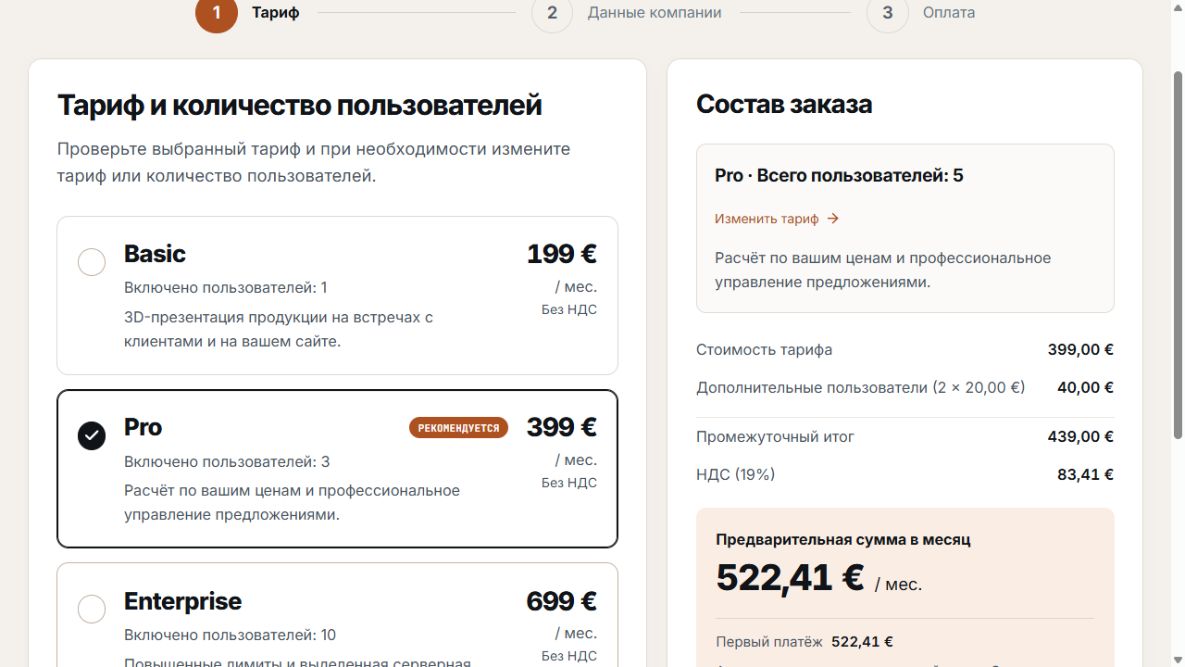Click the 199 € price
The image size is (1185, 667).
[x=562, y=254]
